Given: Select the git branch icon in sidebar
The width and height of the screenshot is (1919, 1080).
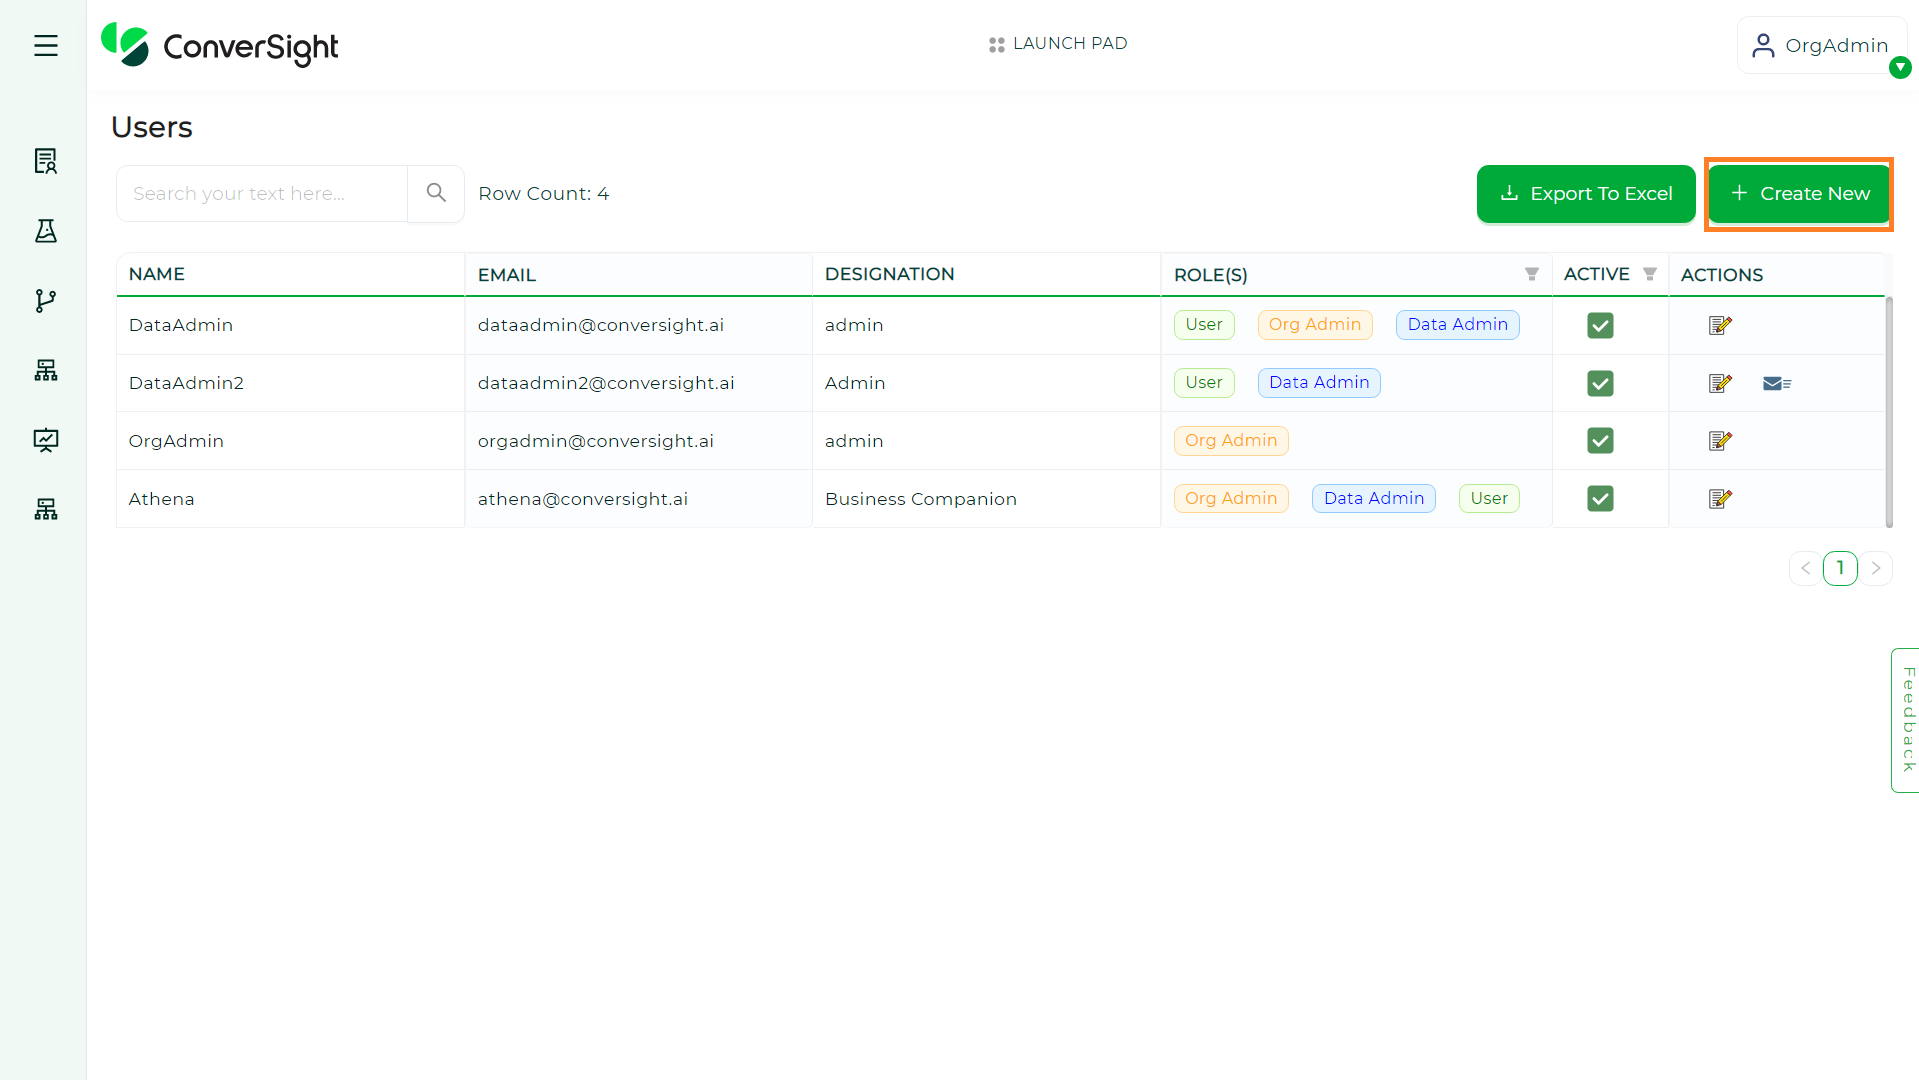Looking at the screenshot, I should tap(45, 300).
